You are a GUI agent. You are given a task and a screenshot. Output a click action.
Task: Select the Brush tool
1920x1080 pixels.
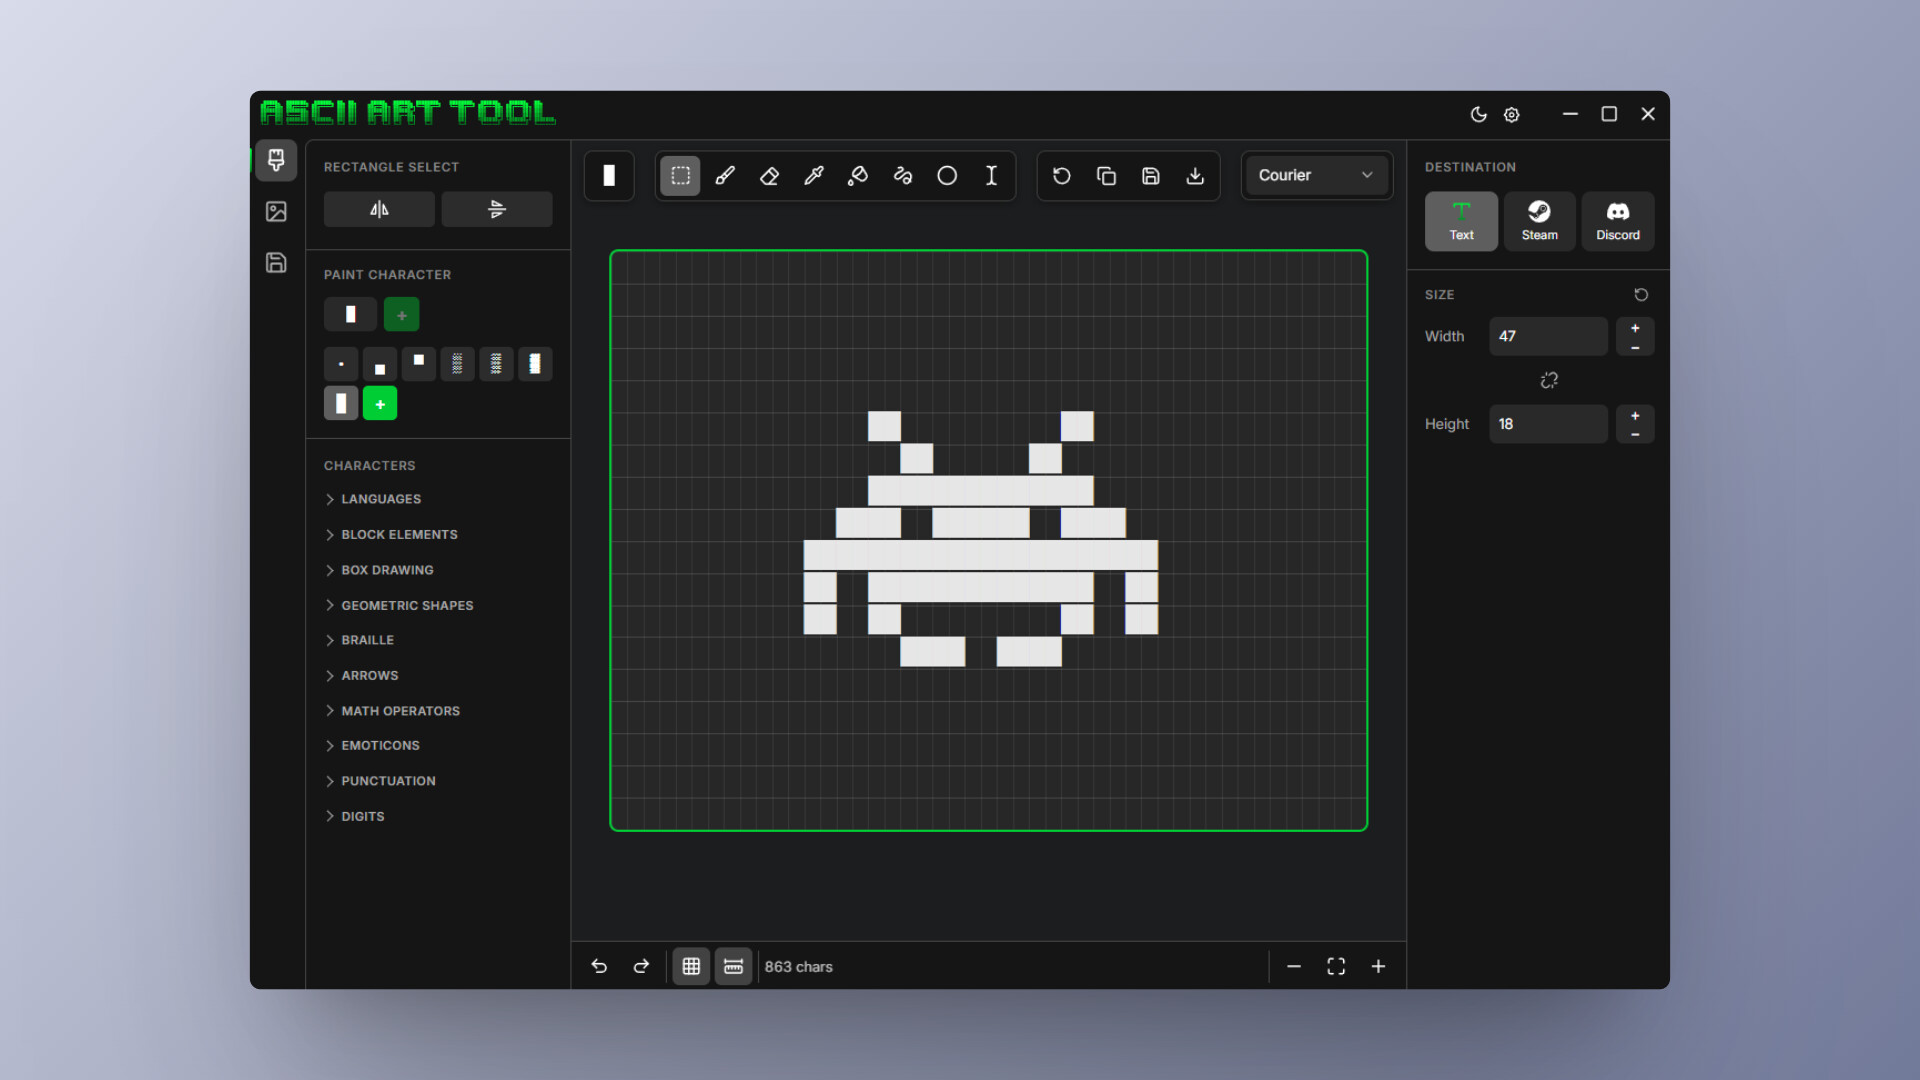[725, 176]
